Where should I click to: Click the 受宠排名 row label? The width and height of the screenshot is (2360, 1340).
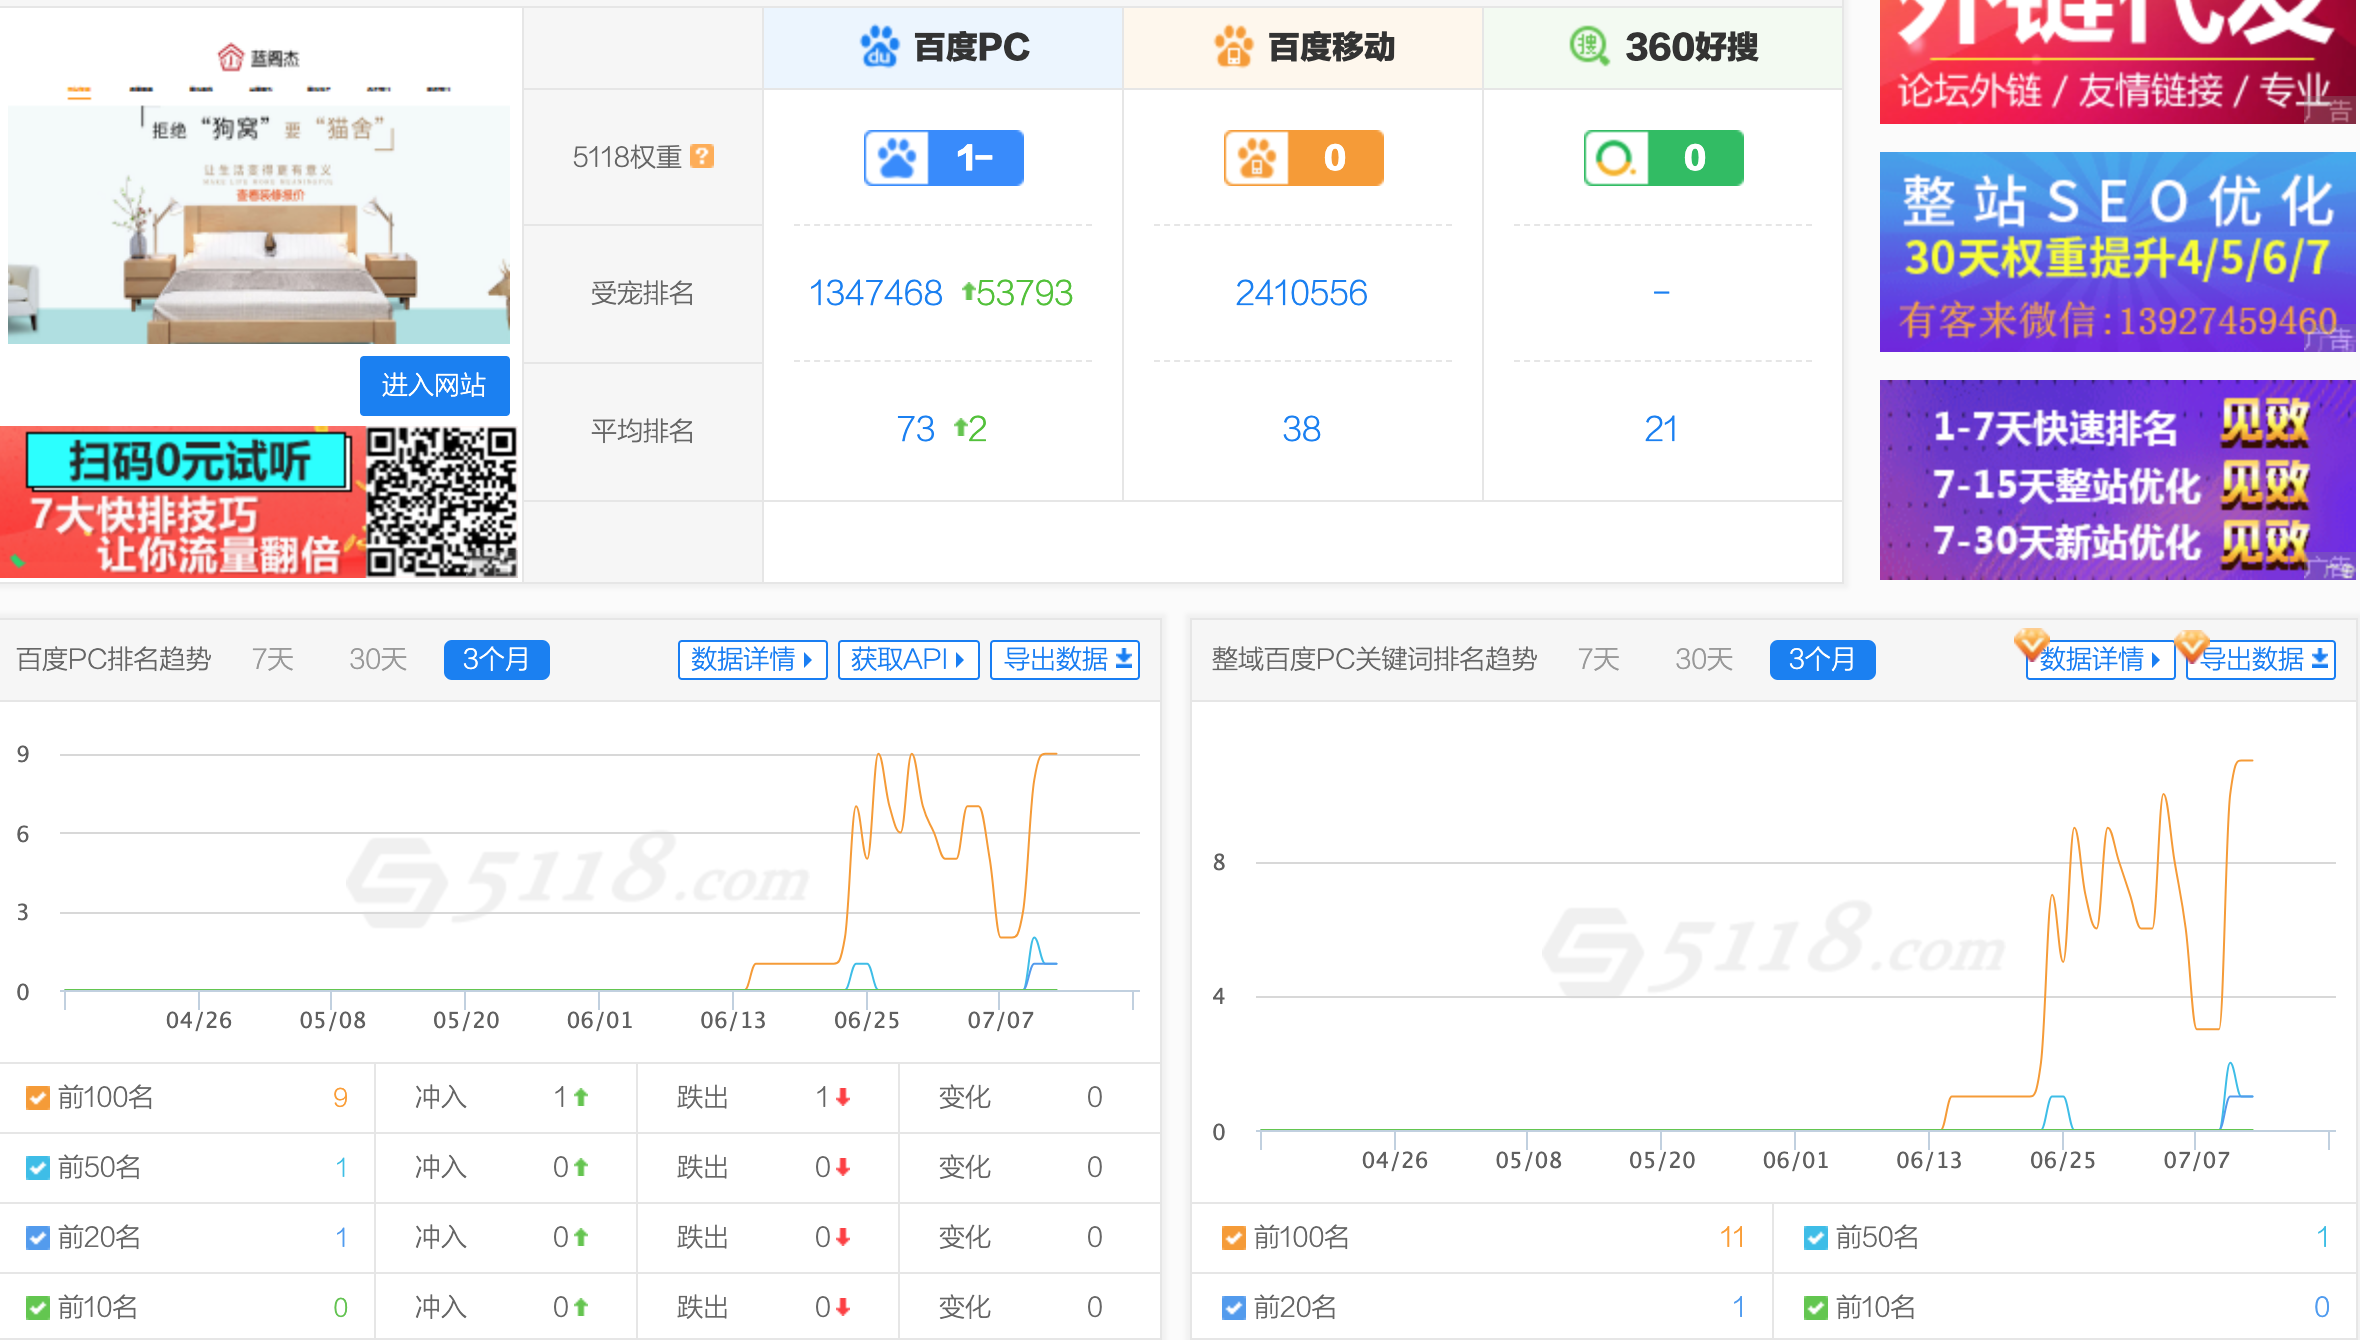pos(642,293)
